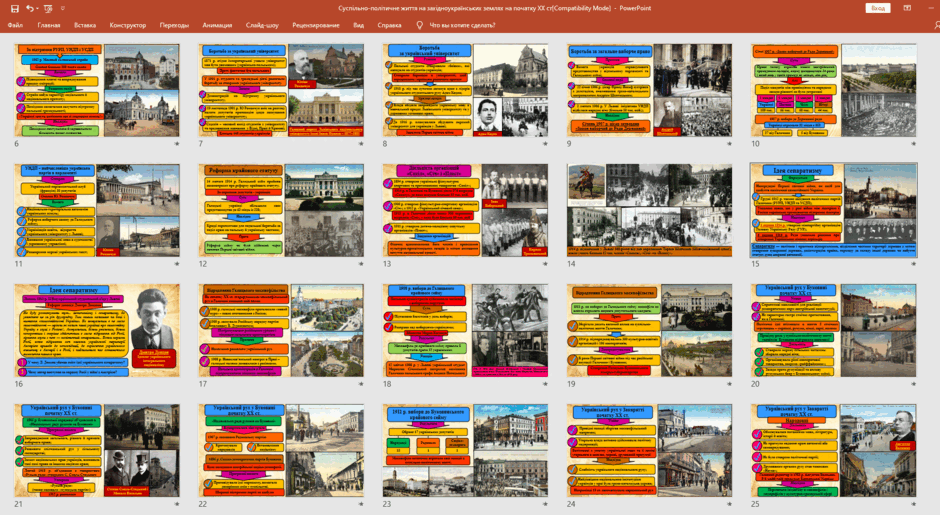
Task: Select slide 25 thumbnail
Action: [x=833, y=450]
